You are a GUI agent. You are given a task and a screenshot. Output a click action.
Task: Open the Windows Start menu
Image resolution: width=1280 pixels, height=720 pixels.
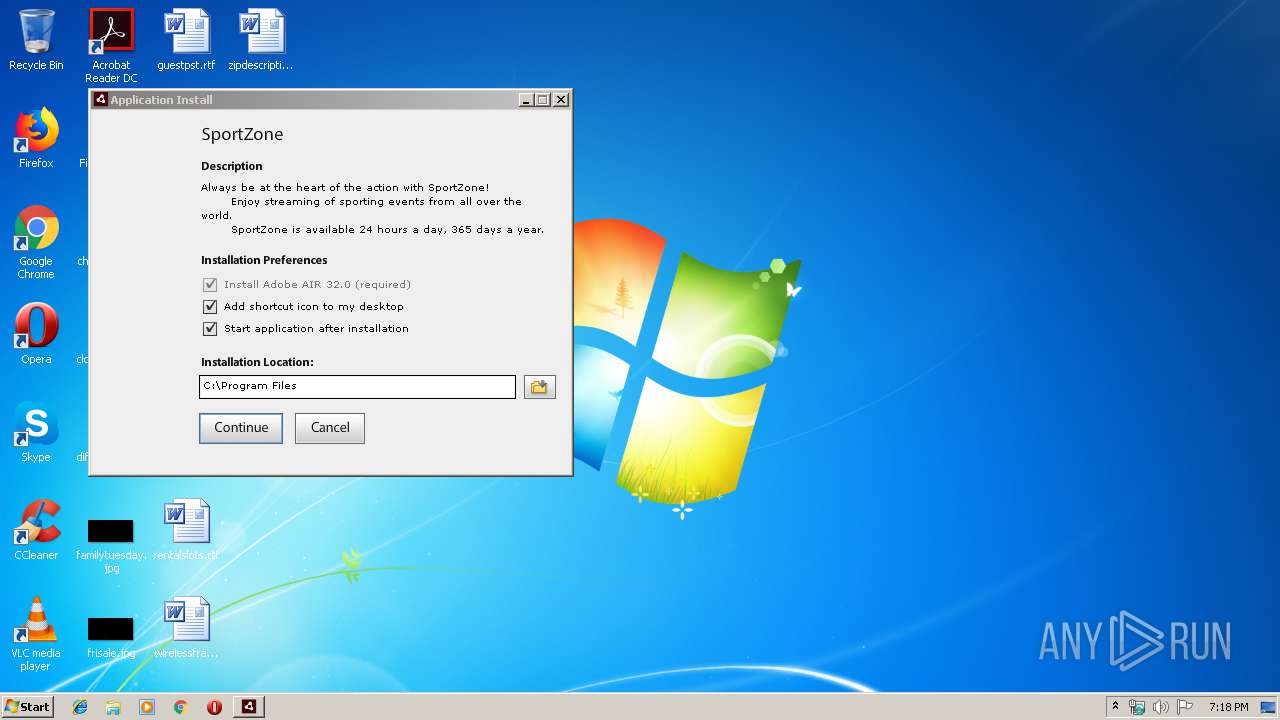(x=28, y=707)
